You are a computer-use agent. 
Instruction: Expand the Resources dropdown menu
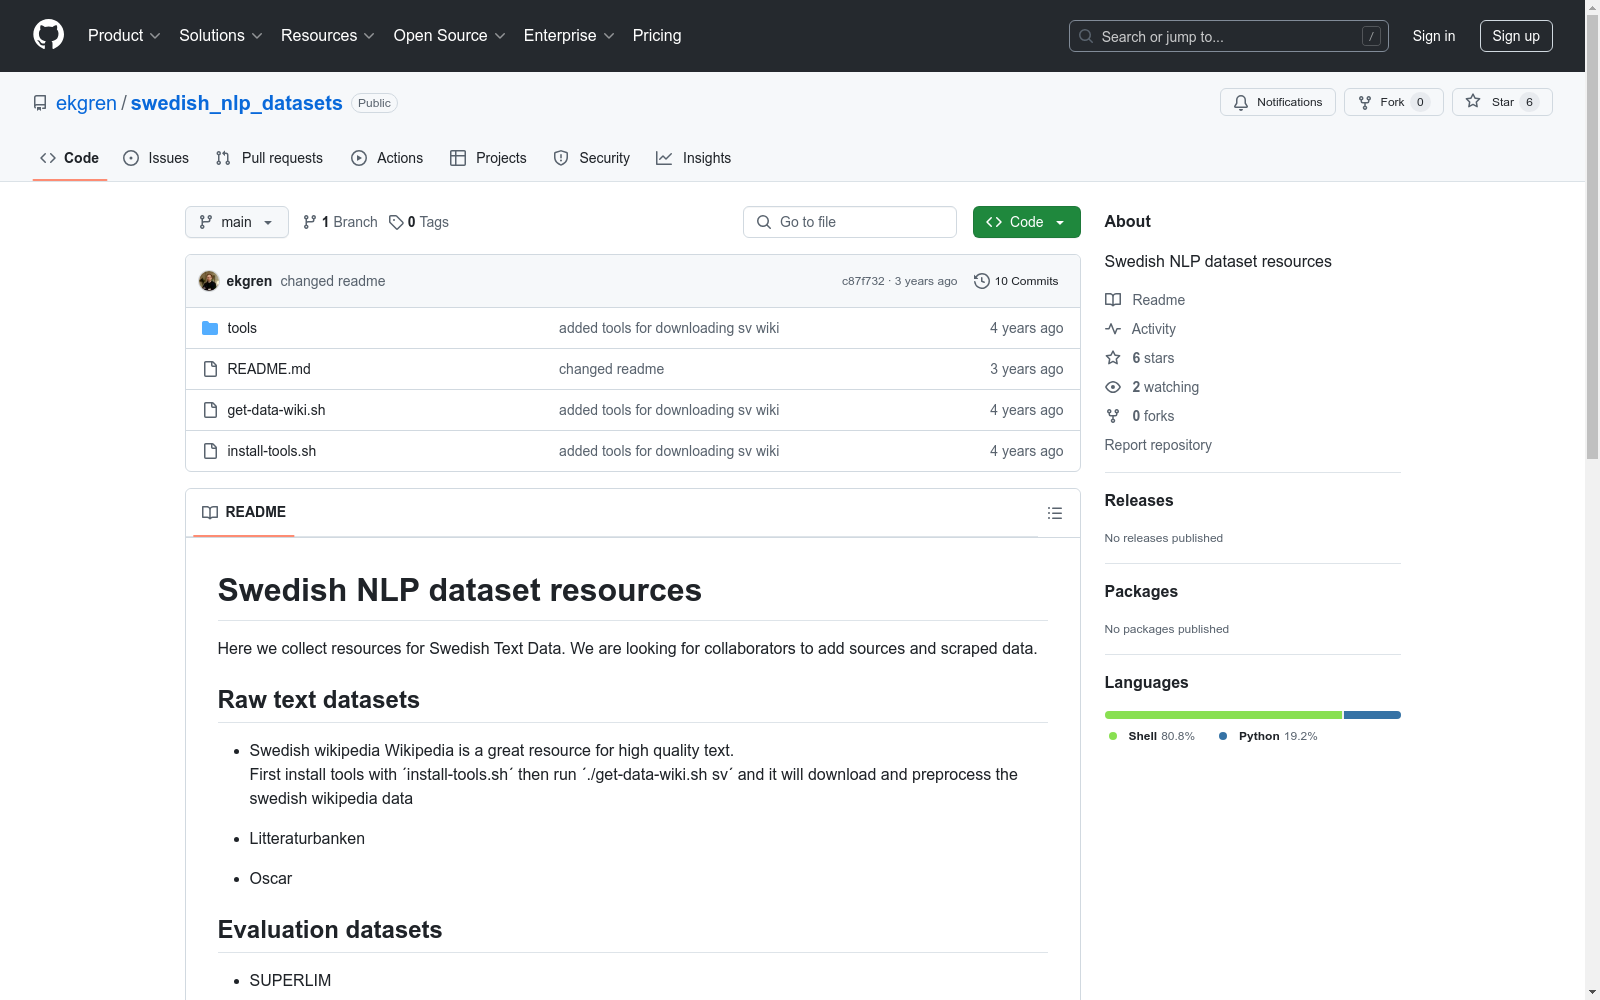(328, 35)
